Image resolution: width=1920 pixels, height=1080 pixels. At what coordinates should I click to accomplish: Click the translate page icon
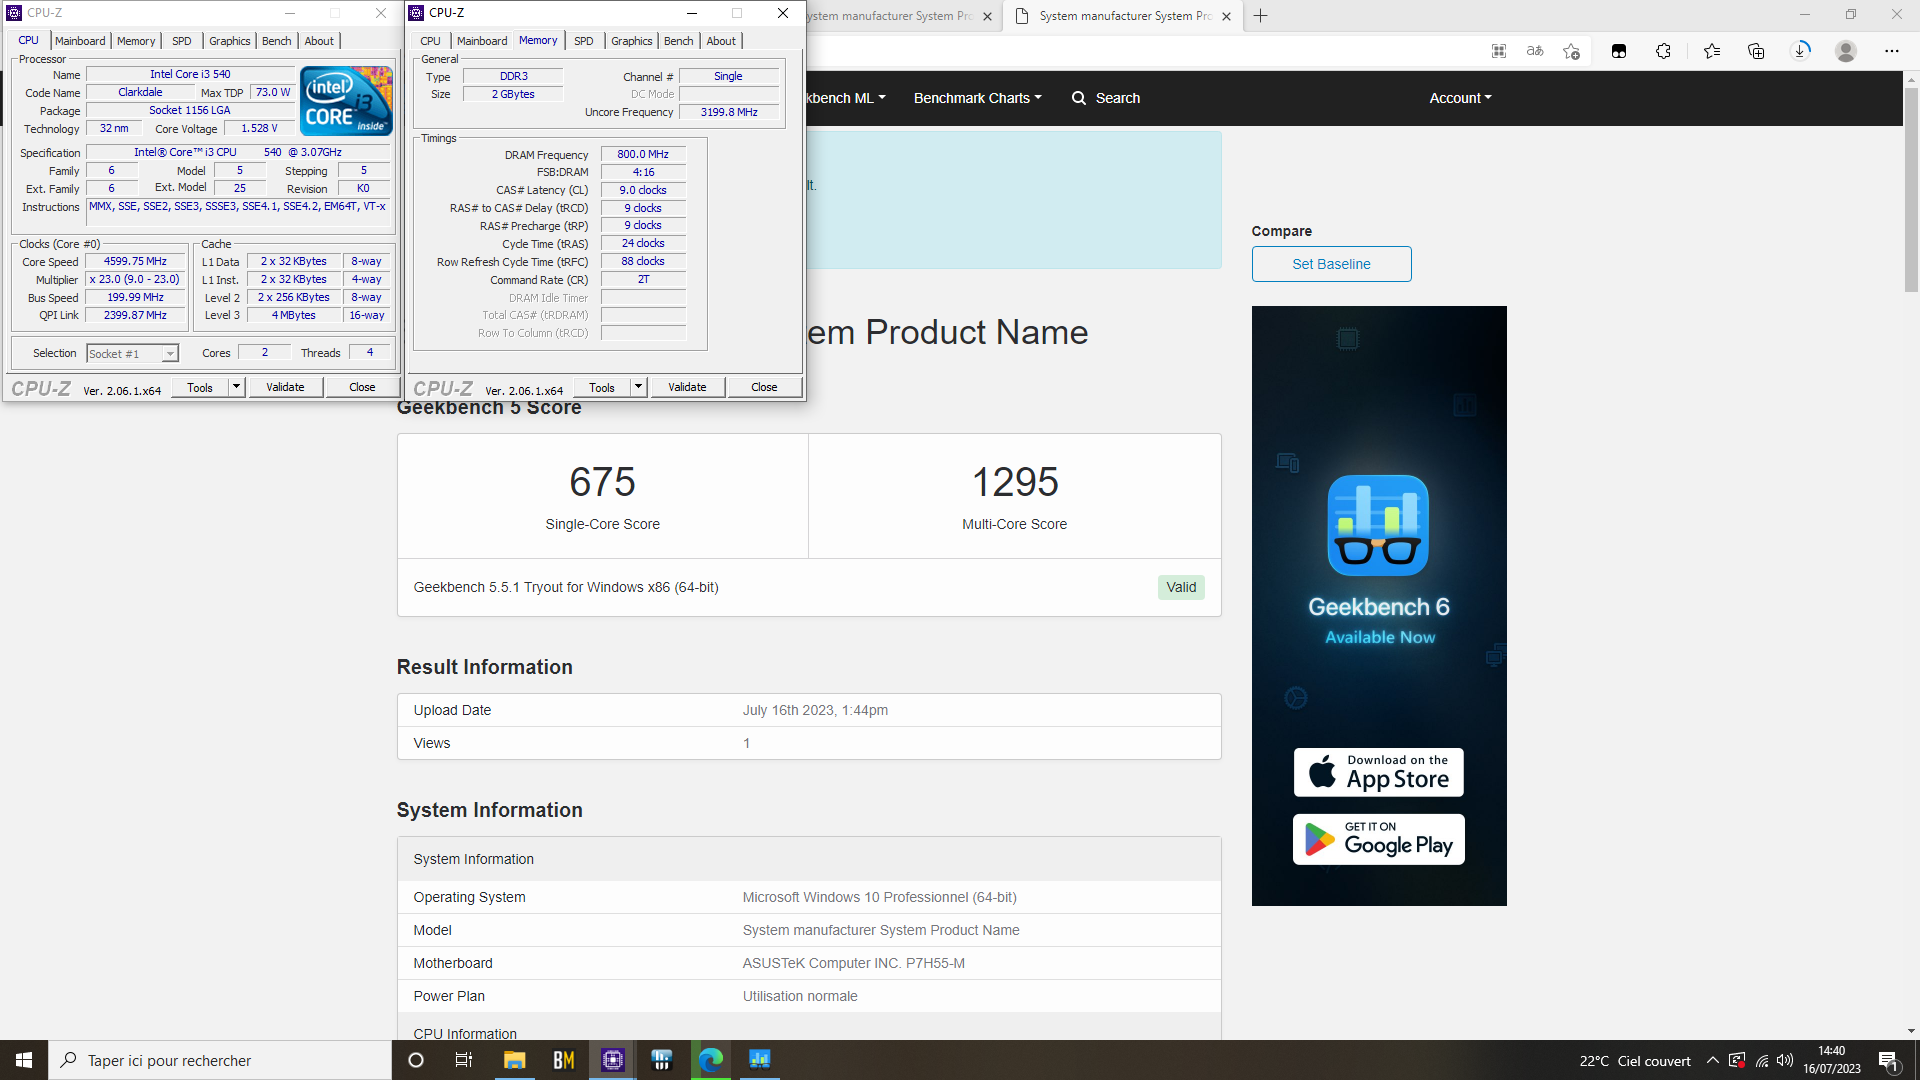(1535, 51)
